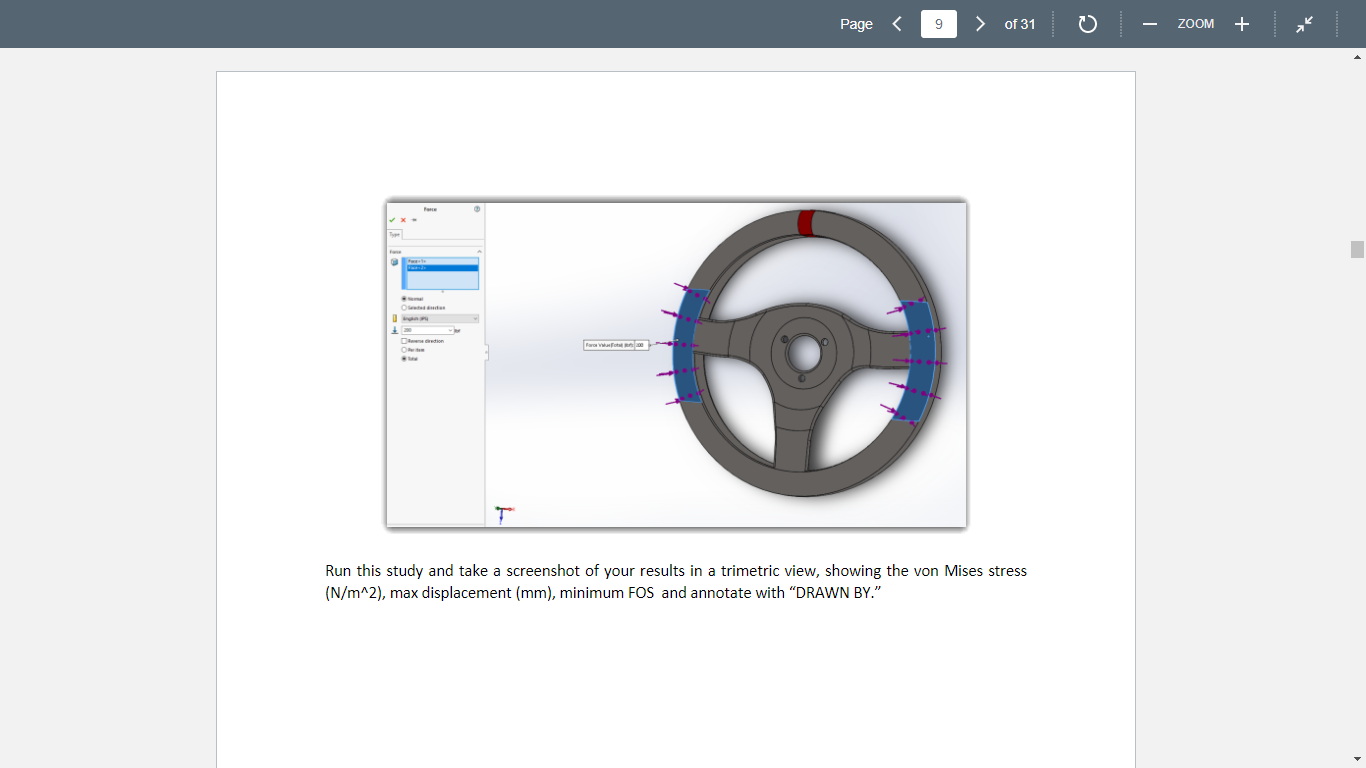Zoom in with the plus button
Image resolution: width=1366 pixels, height=768 pixels.
tap(1241, 24)
